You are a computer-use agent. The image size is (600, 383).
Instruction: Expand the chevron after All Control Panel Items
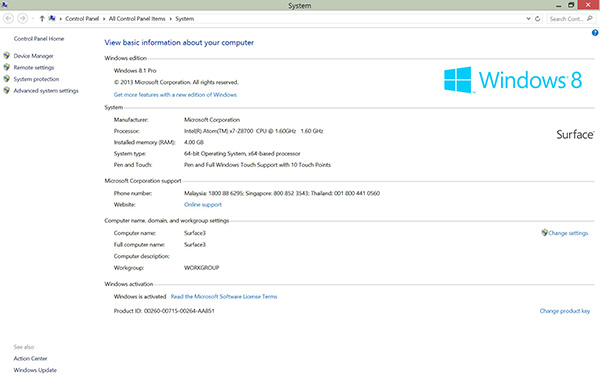pos(170,19)
